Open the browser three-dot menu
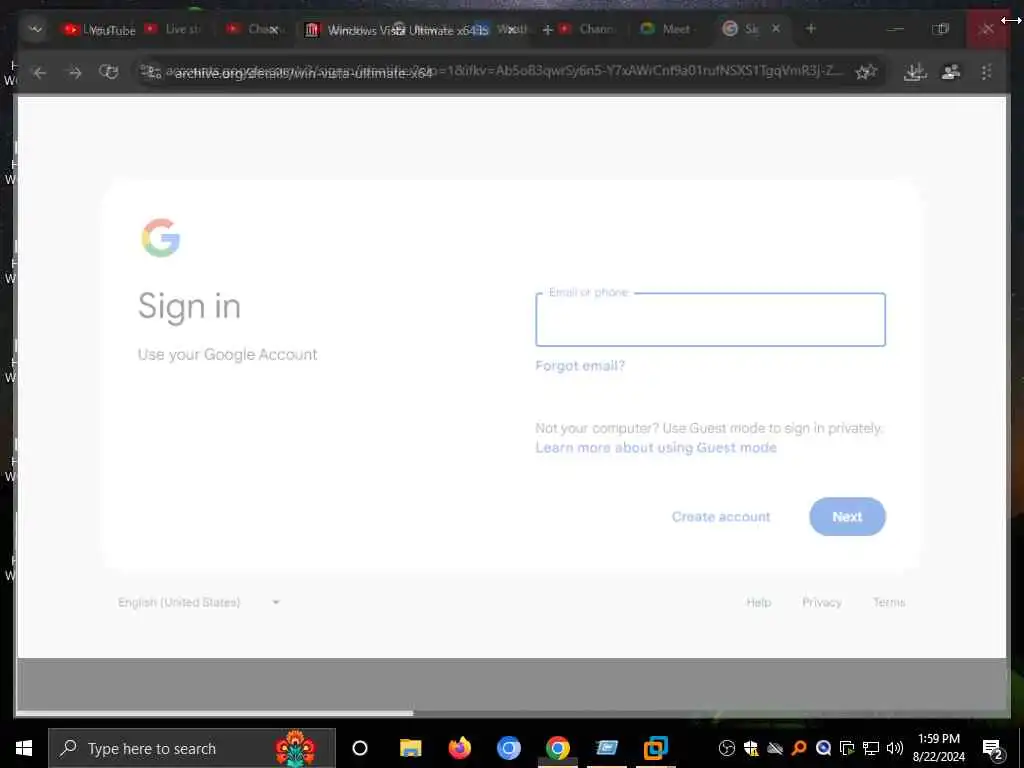This screenshot has height=768, width=1024. (986, 72)
